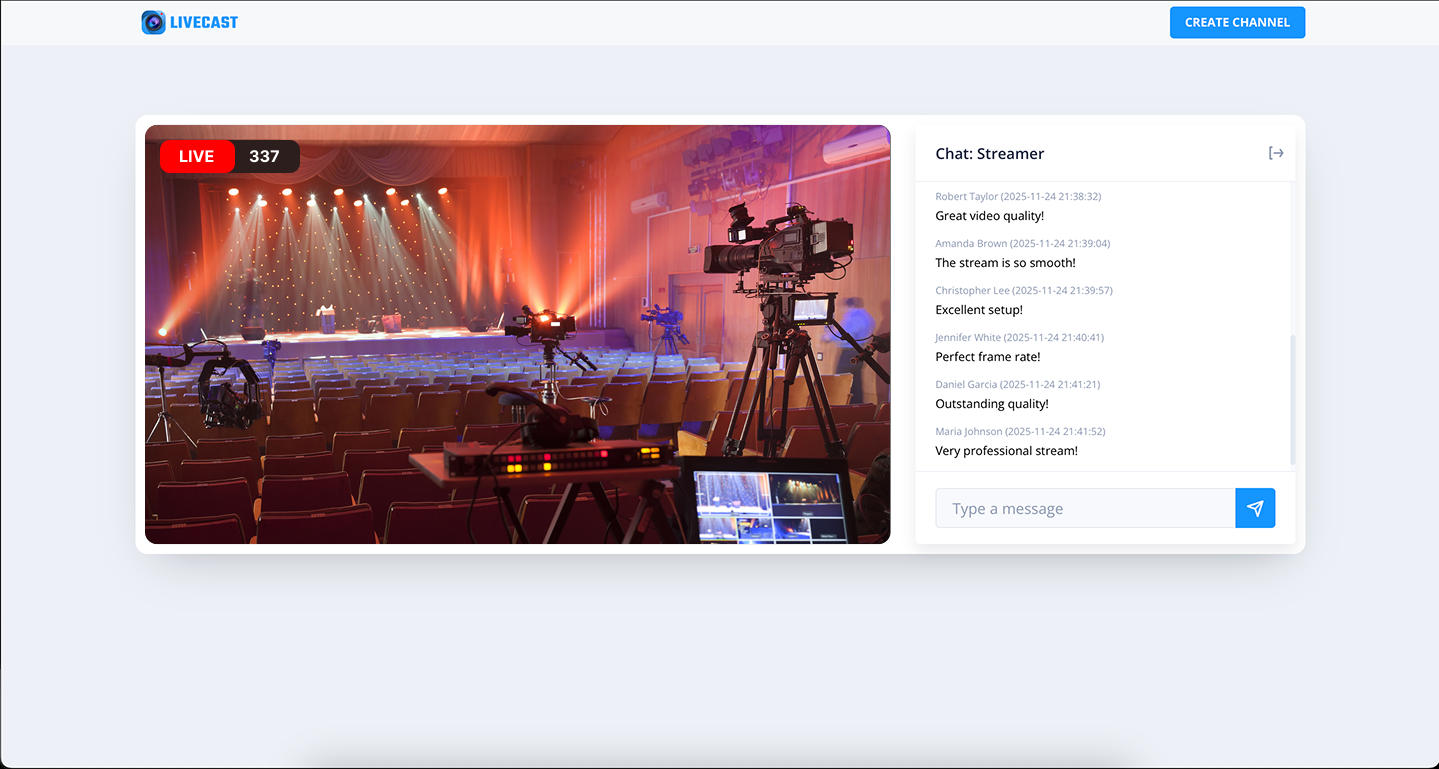
Task: Click Jennifer White's Perfect frame rate message
Action: (987, 356)
